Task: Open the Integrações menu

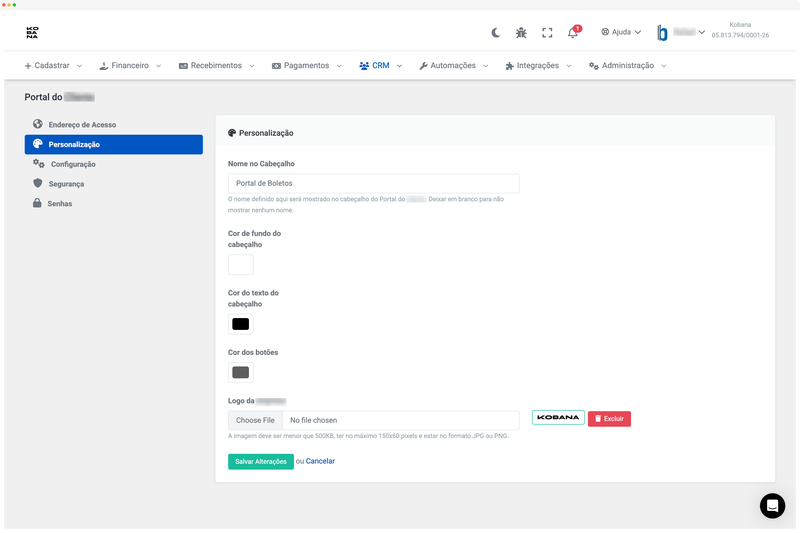Action: click(538, 65)
